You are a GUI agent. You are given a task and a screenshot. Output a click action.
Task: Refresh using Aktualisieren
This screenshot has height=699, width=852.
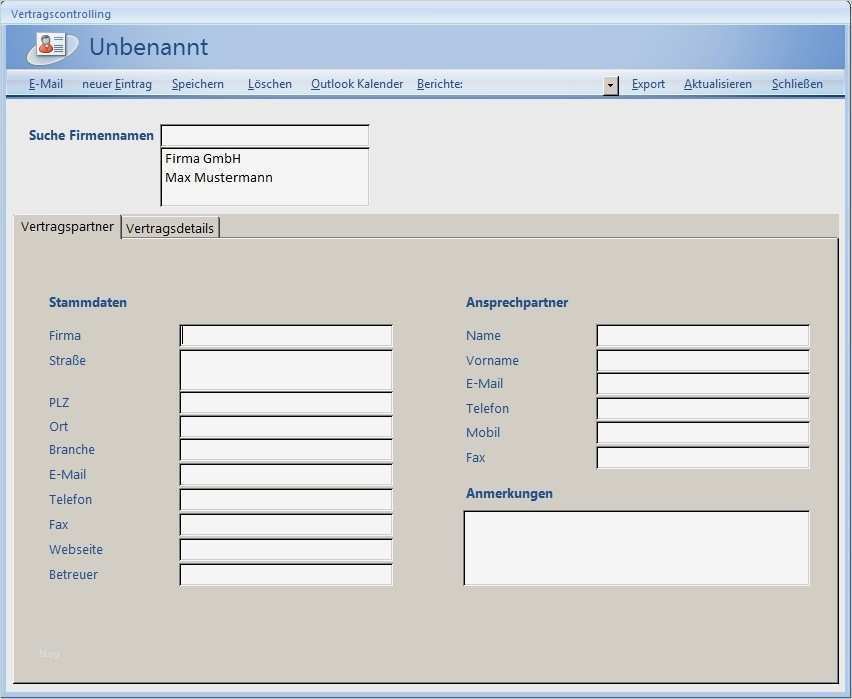tap(718, 84)
